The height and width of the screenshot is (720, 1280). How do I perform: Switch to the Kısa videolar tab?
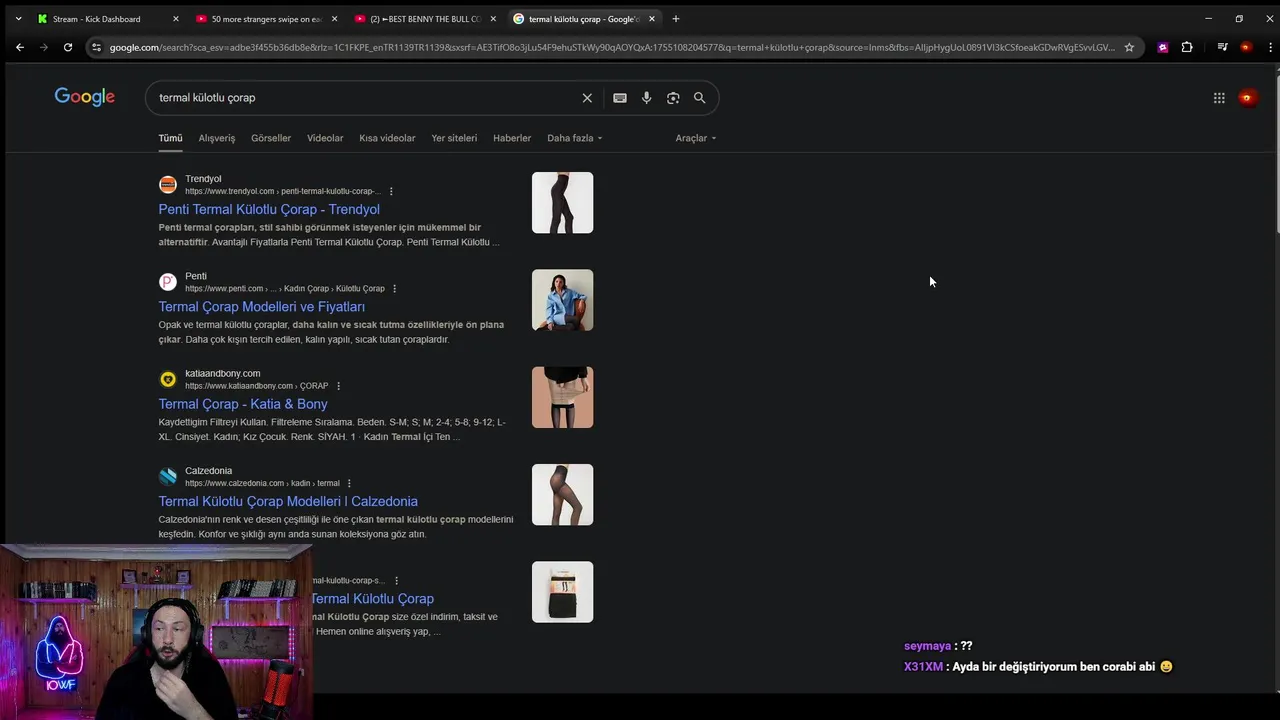click(x=387, y=138)
